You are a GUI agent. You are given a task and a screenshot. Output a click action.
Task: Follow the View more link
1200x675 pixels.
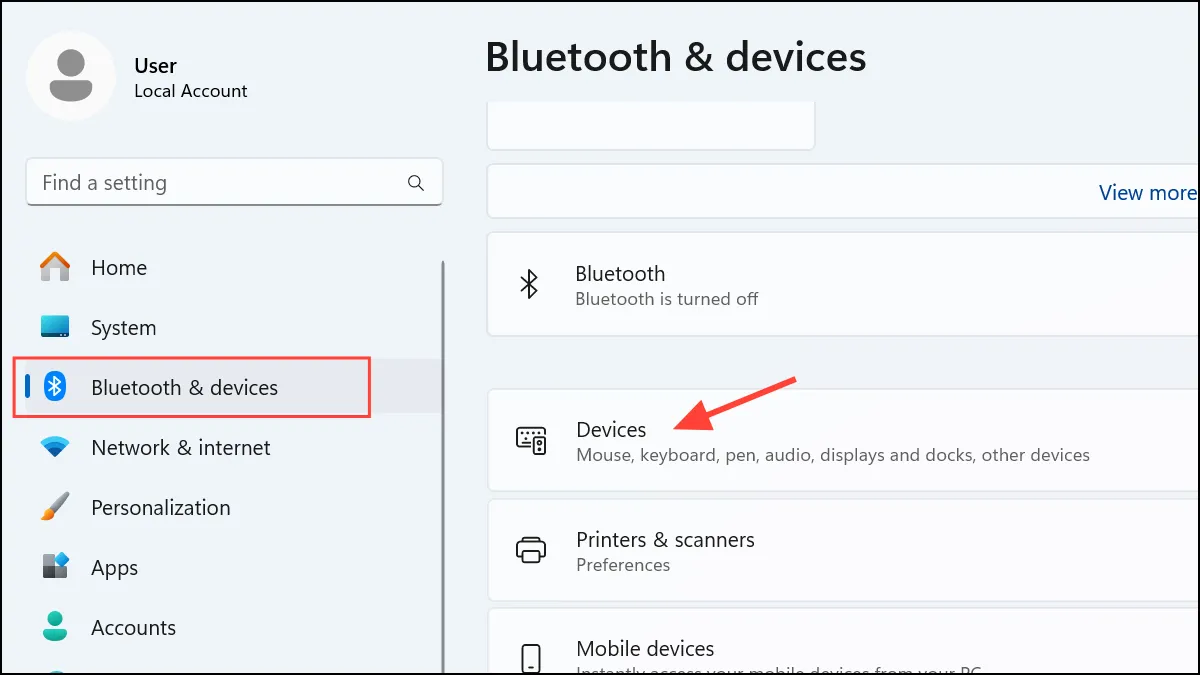coord(1147,193)
